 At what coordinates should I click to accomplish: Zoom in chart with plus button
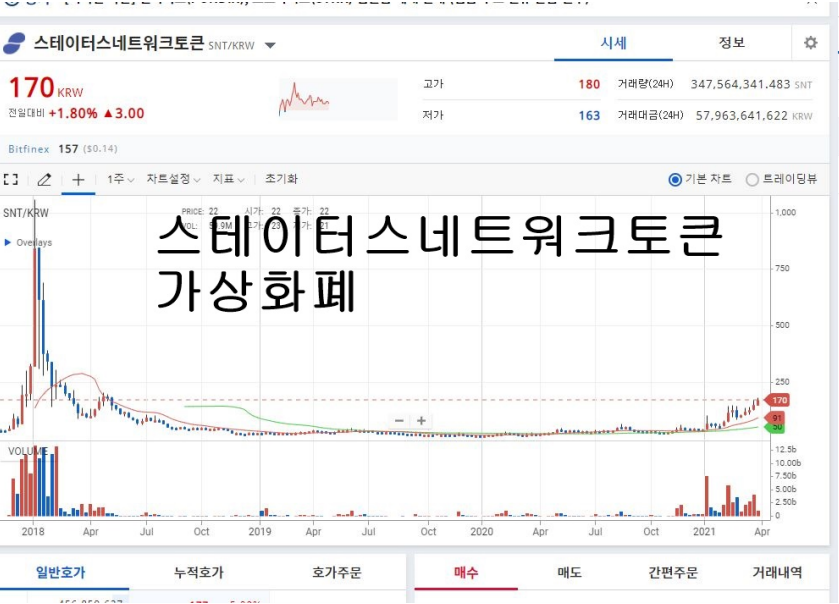422,420
